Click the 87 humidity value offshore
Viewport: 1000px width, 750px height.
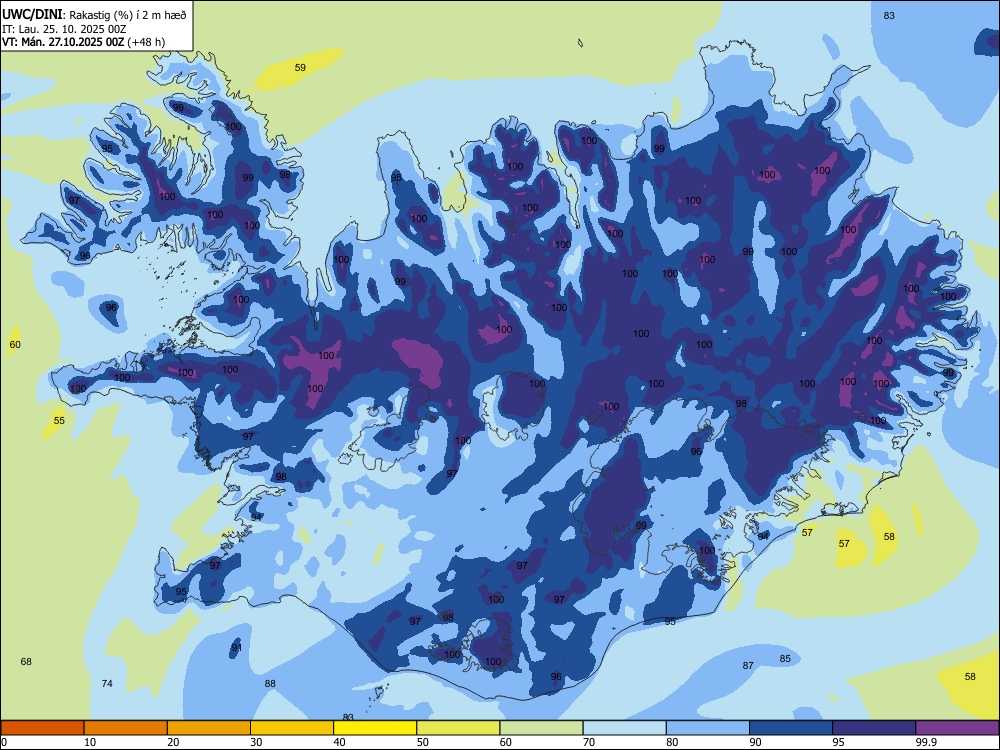point(748,665)
